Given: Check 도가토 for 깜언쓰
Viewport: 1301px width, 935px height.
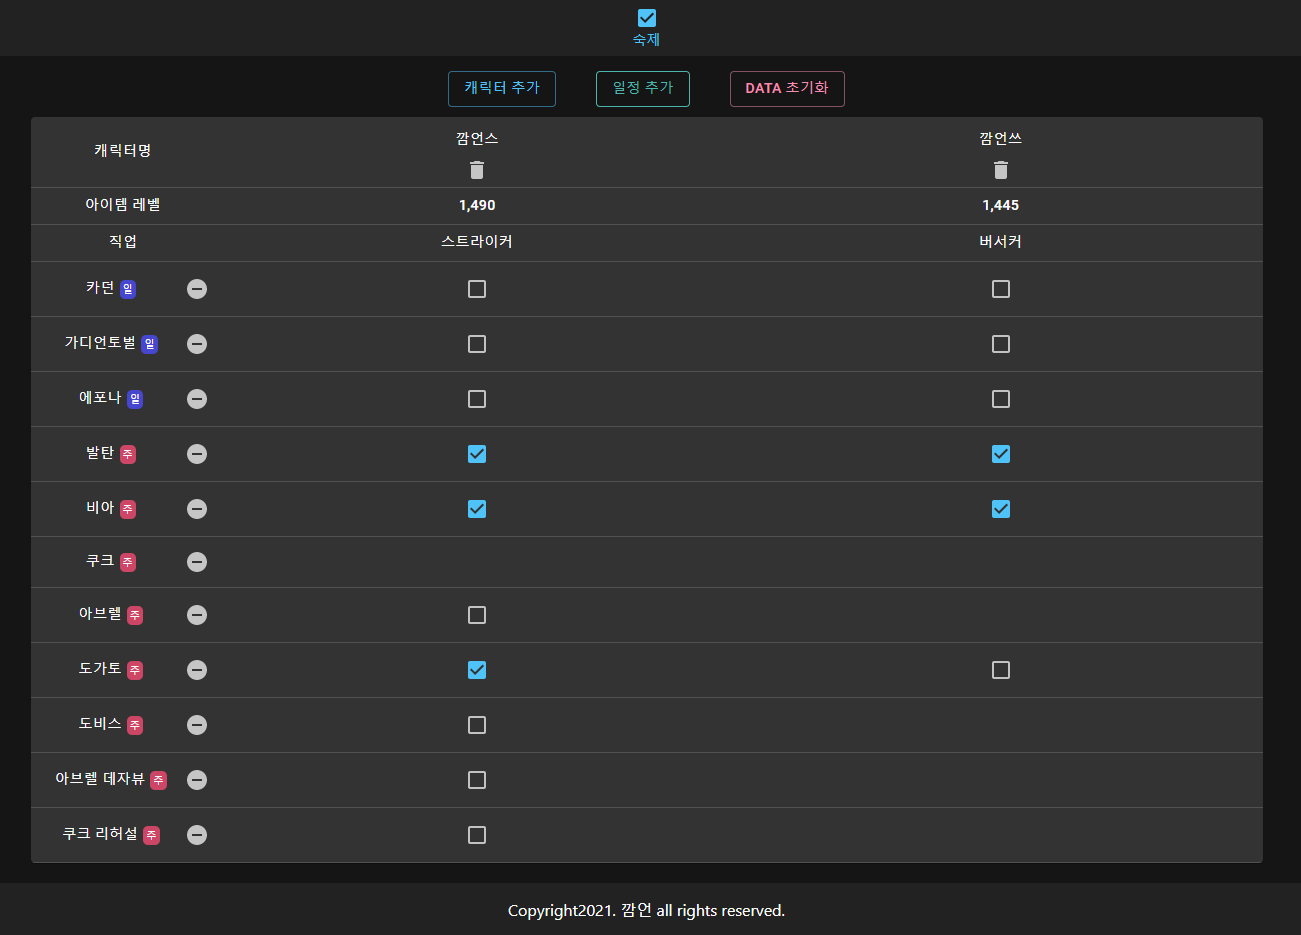Looking at the screenshot, I should [1001, 670].
